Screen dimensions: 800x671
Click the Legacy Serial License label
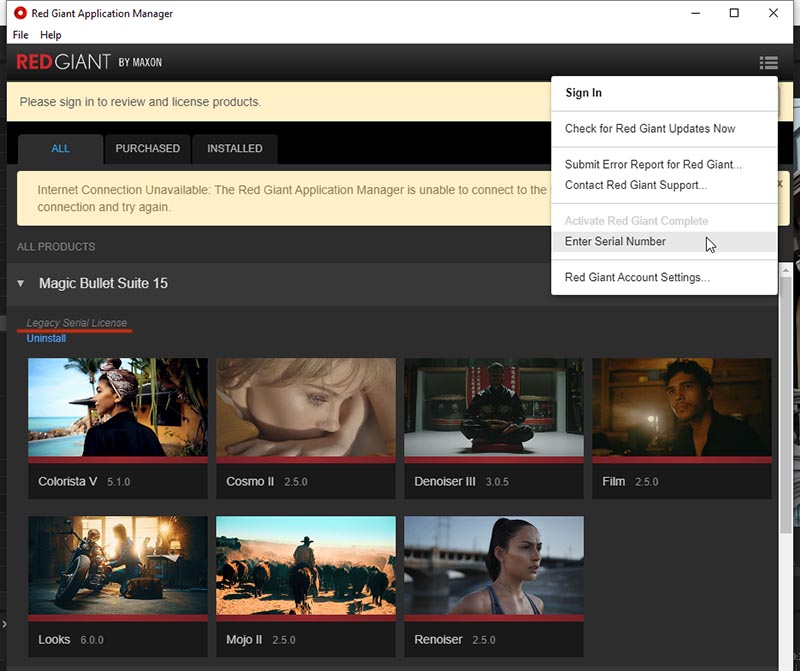(x=77, y=322)
